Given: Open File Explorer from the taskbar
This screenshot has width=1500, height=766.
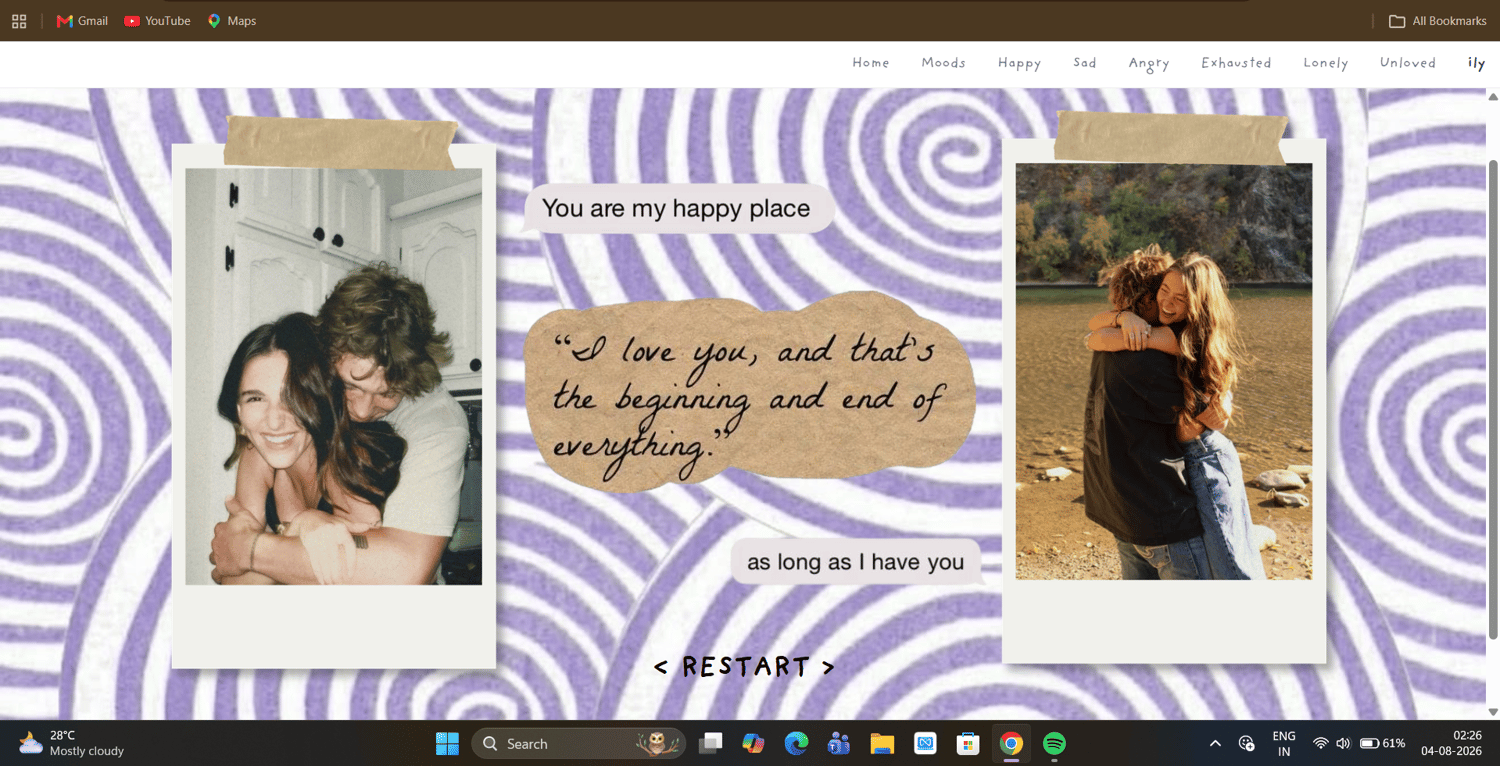Looking at the screenshot, I should point(882,743).
